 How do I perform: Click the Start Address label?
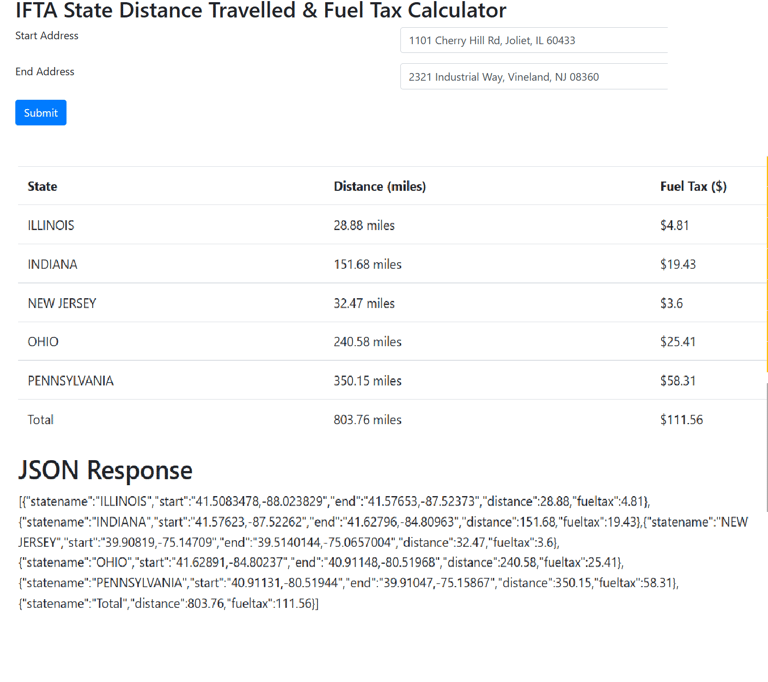(47, 36)
